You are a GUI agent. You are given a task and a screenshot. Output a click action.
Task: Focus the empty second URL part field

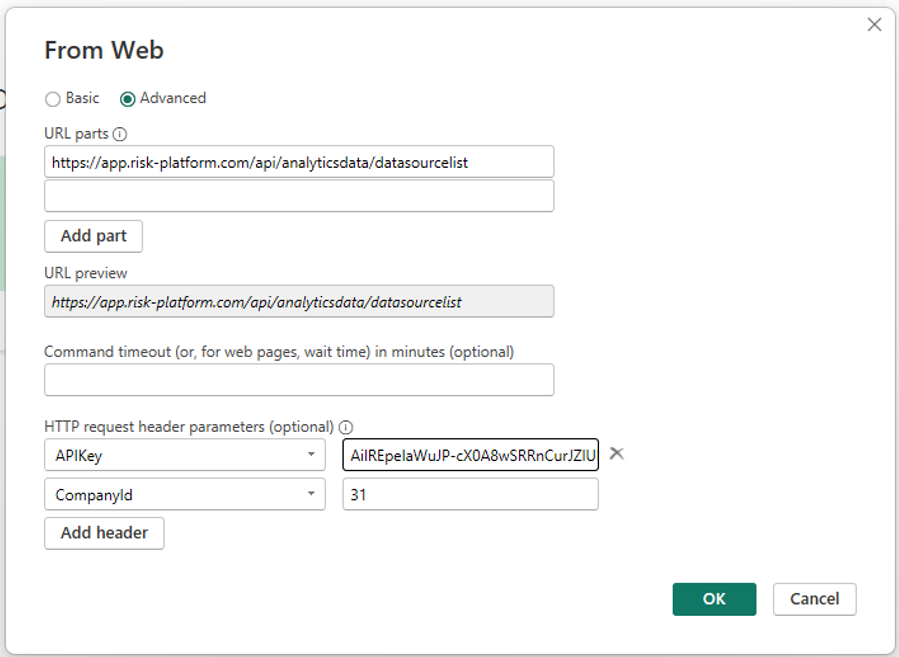click(x=299, y=196)
